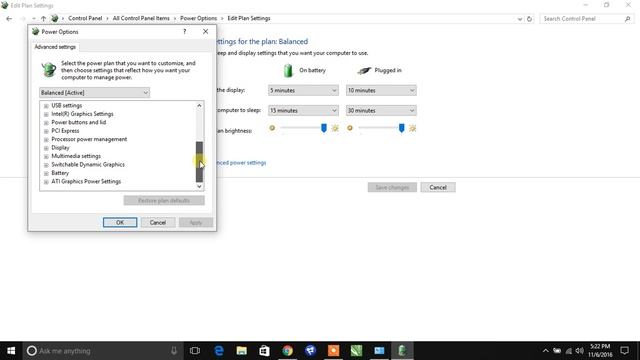Expand the PCI Express node

click(46, 131)
